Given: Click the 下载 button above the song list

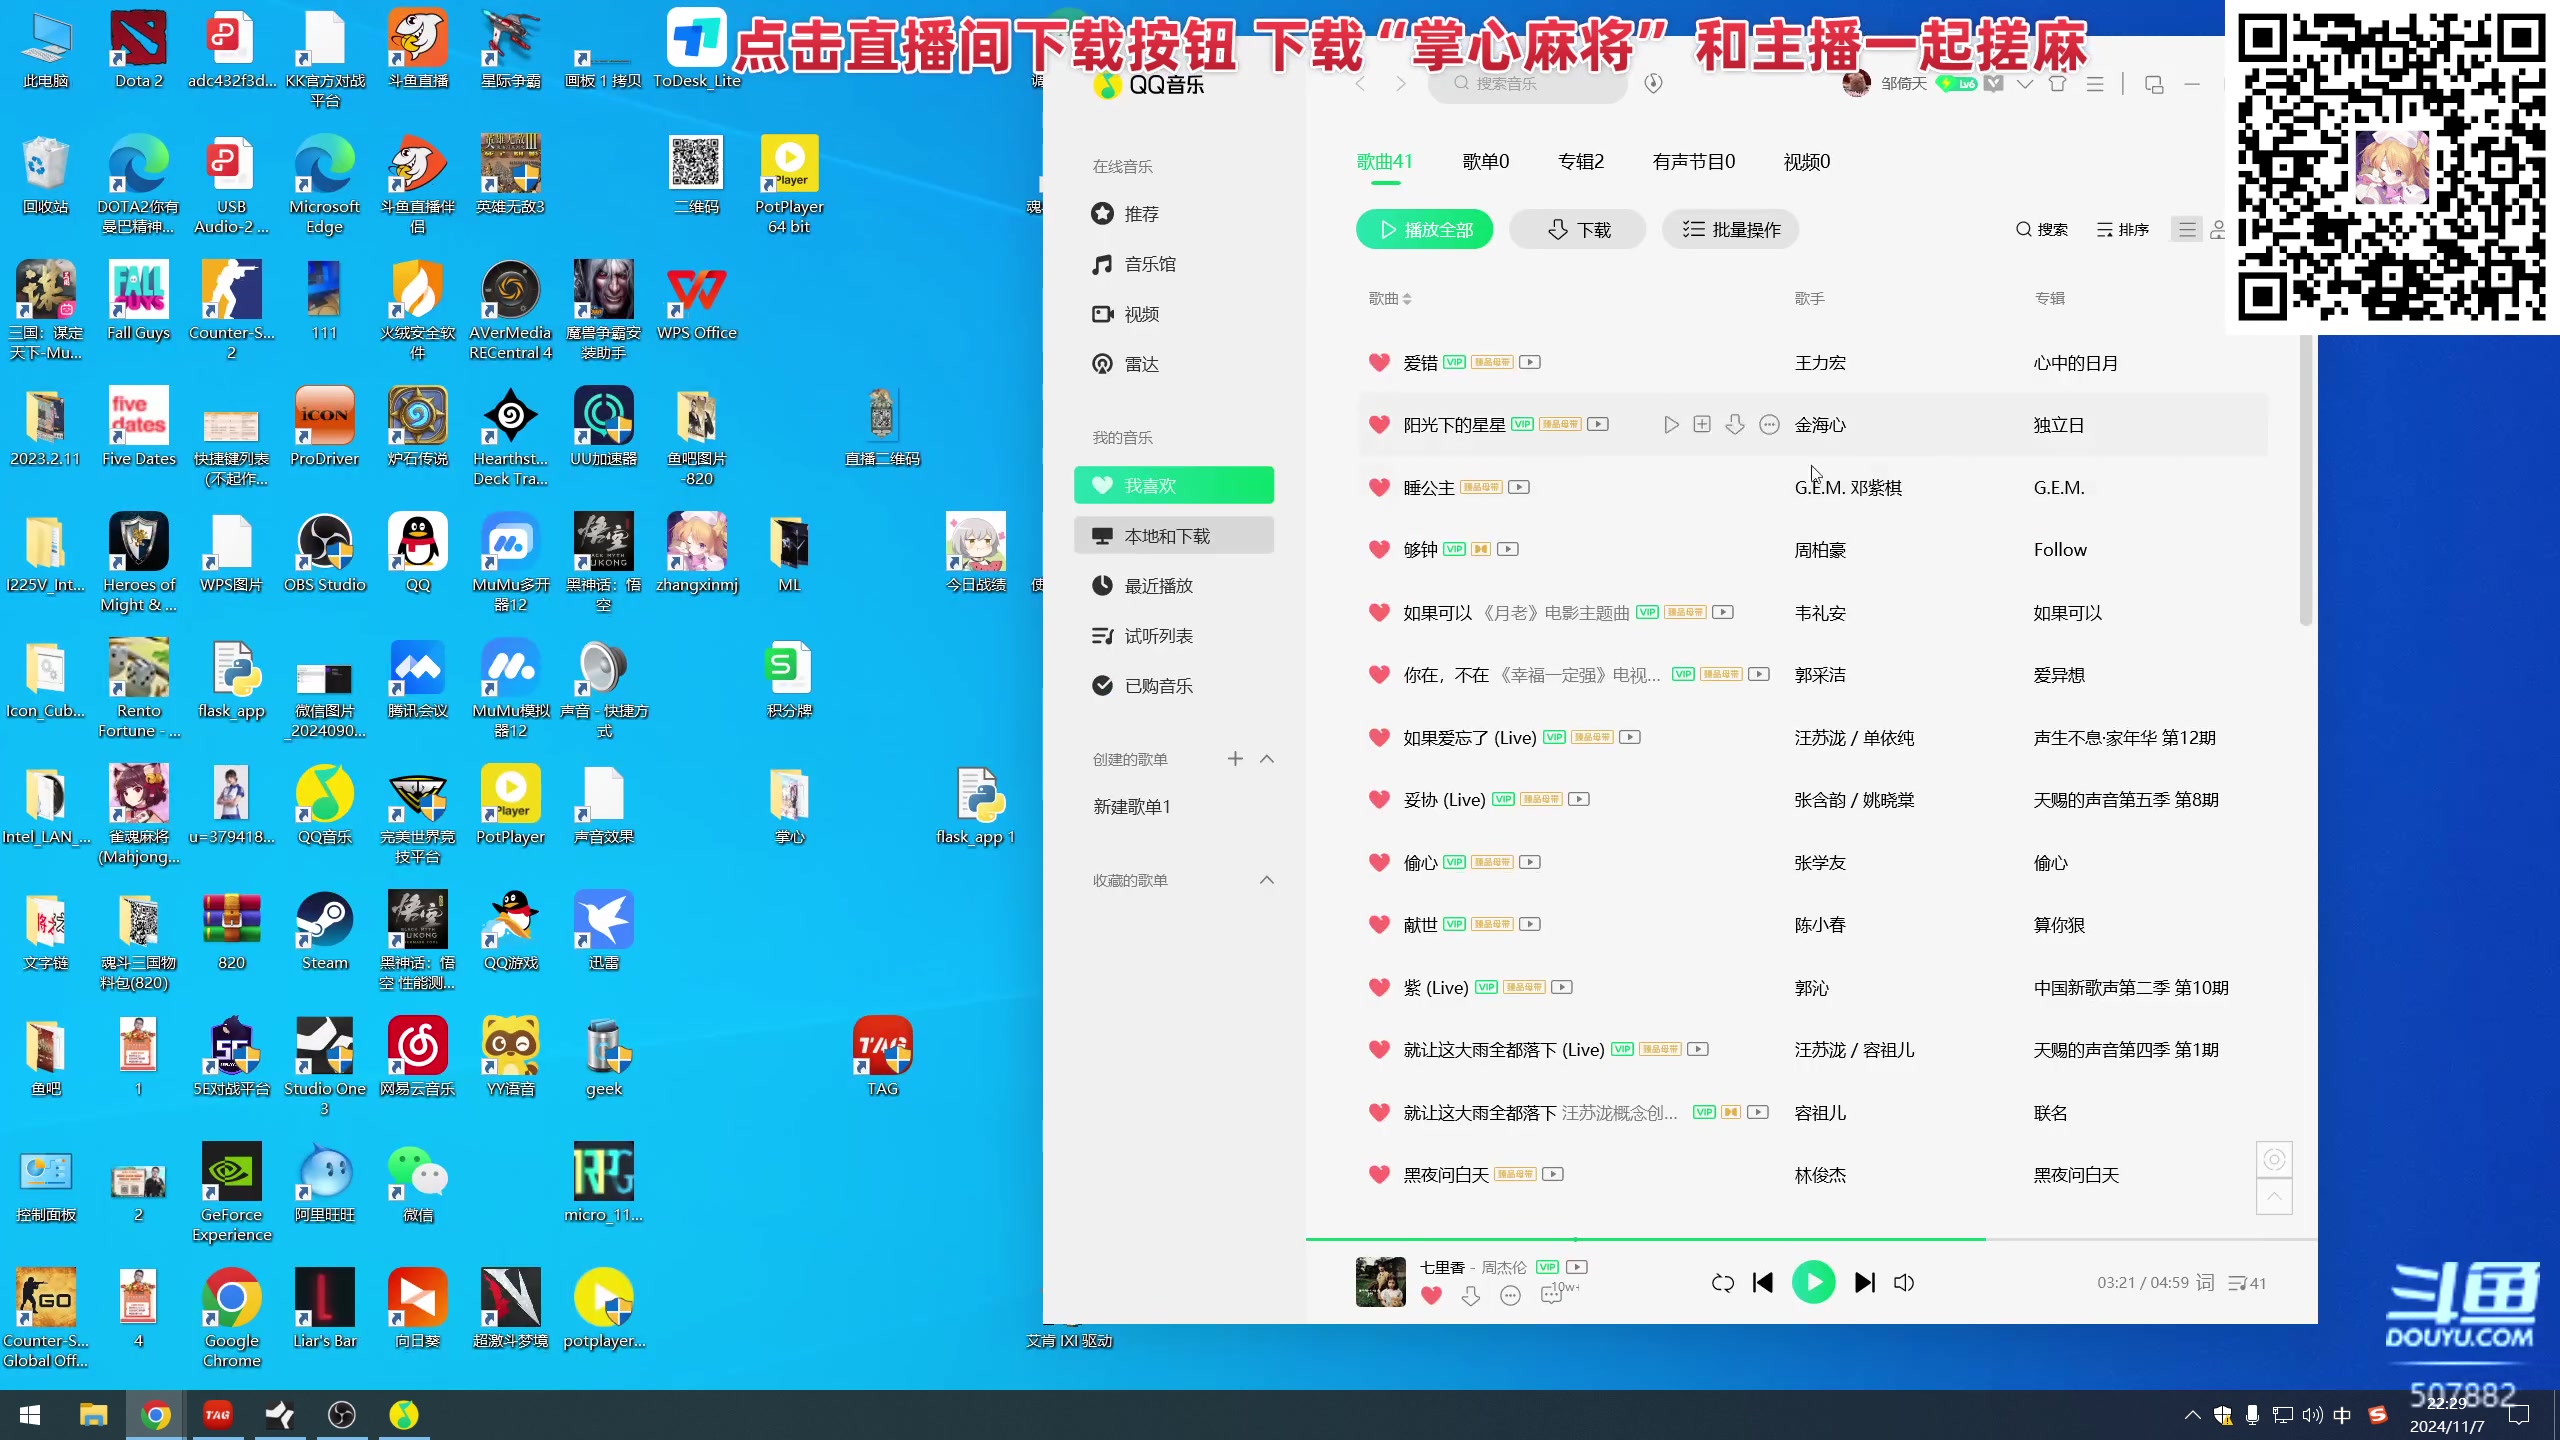Looking at the screenshot, I should (1578, 229).
